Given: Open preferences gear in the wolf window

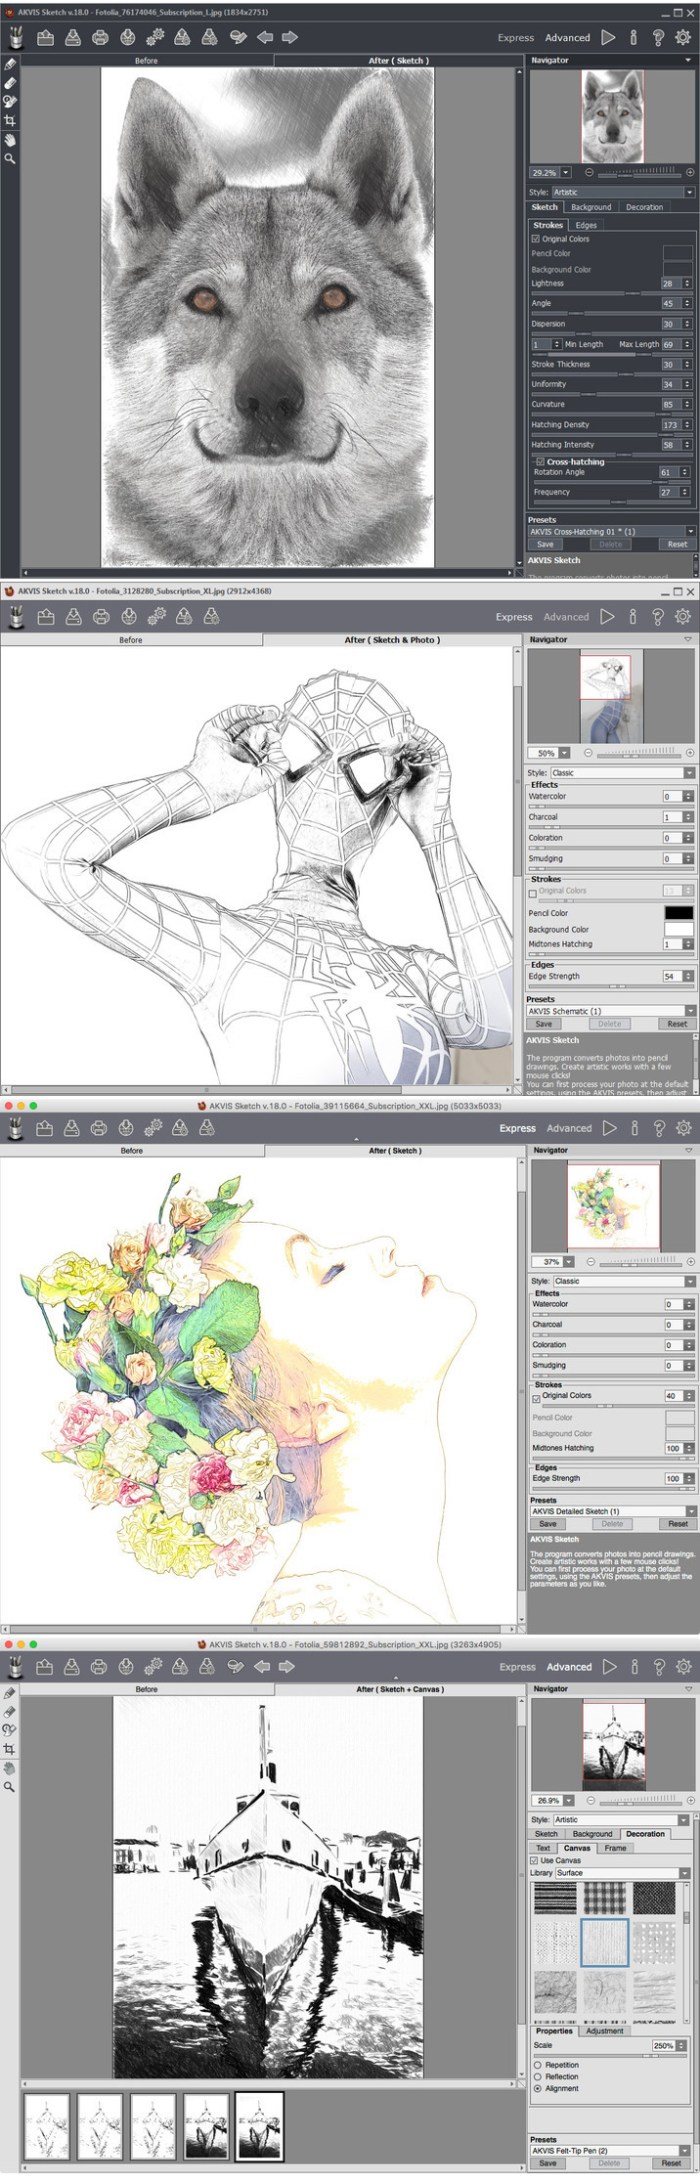Looking at the screenshot, I should [683, 37].
